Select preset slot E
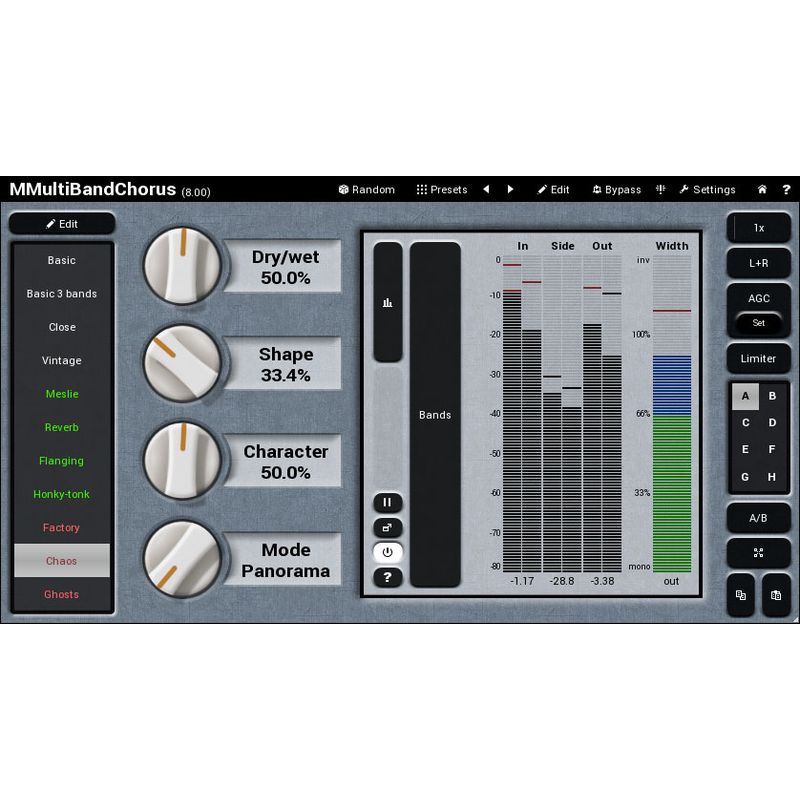 (745, 449)
